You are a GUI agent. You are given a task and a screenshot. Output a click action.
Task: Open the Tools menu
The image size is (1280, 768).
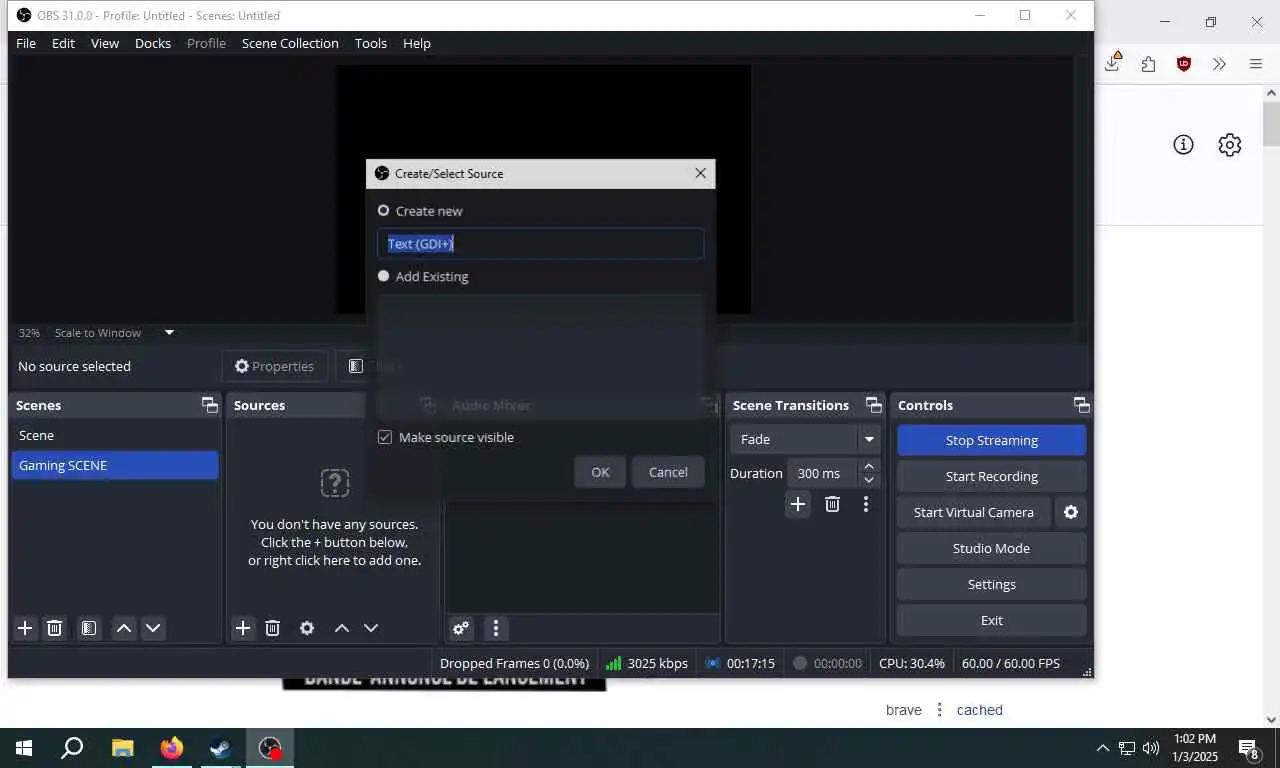click(371, 43)
